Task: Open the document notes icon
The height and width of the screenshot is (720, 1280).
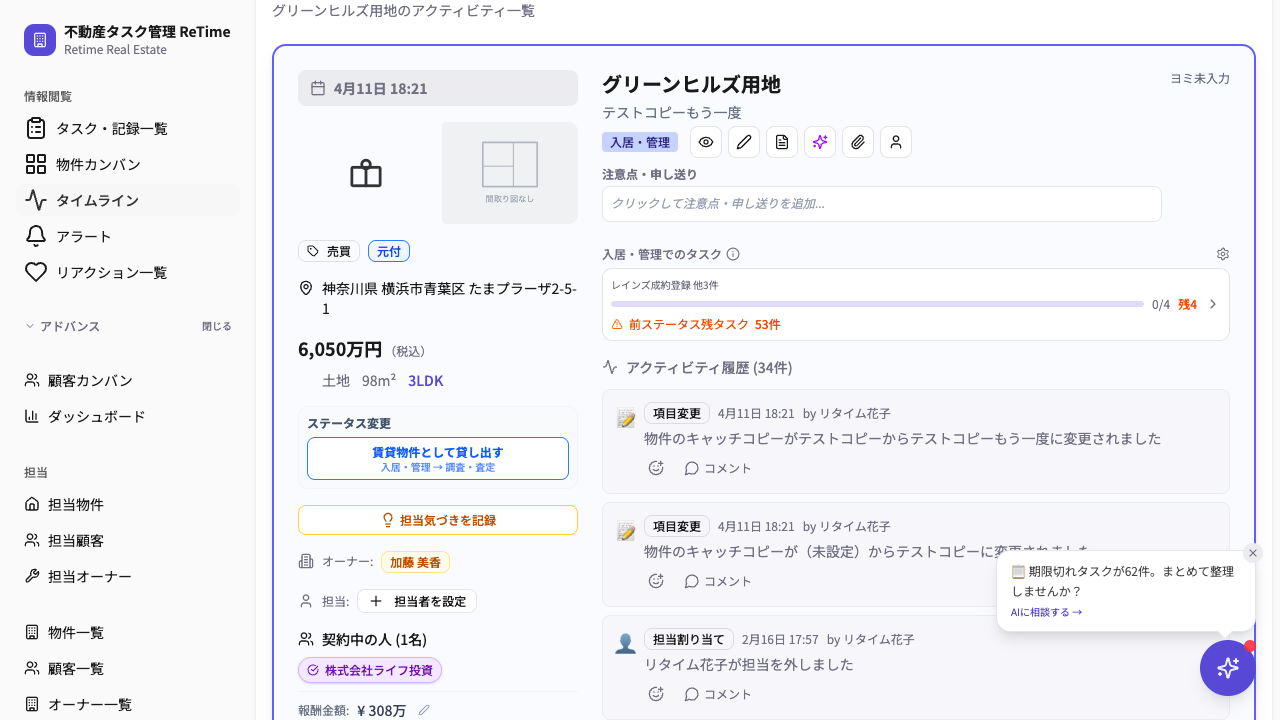Action: pyautogui.click(x=782, y=142)
